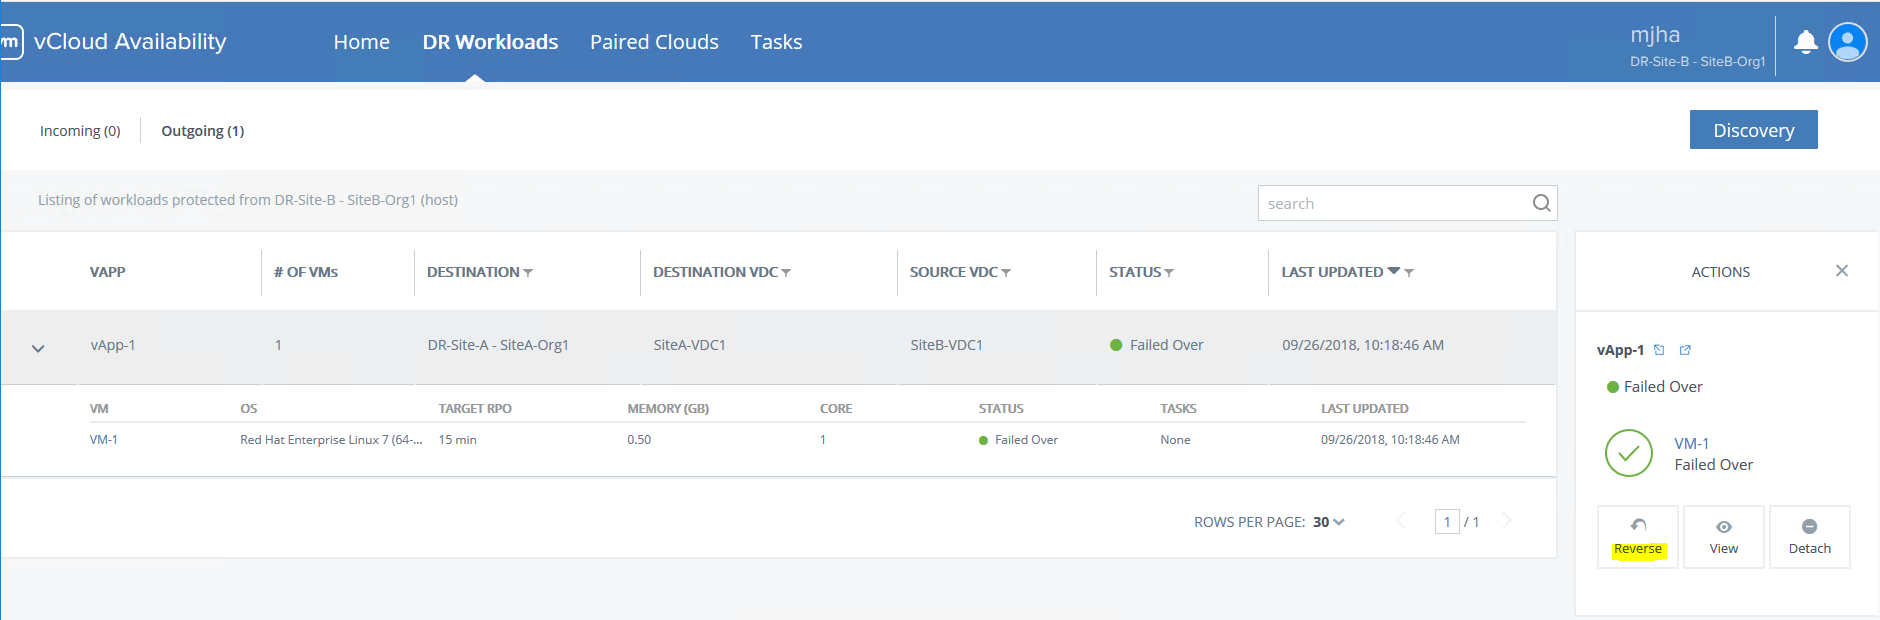
Task: Open the notifications bell icon
Action: coord(1805,42)
